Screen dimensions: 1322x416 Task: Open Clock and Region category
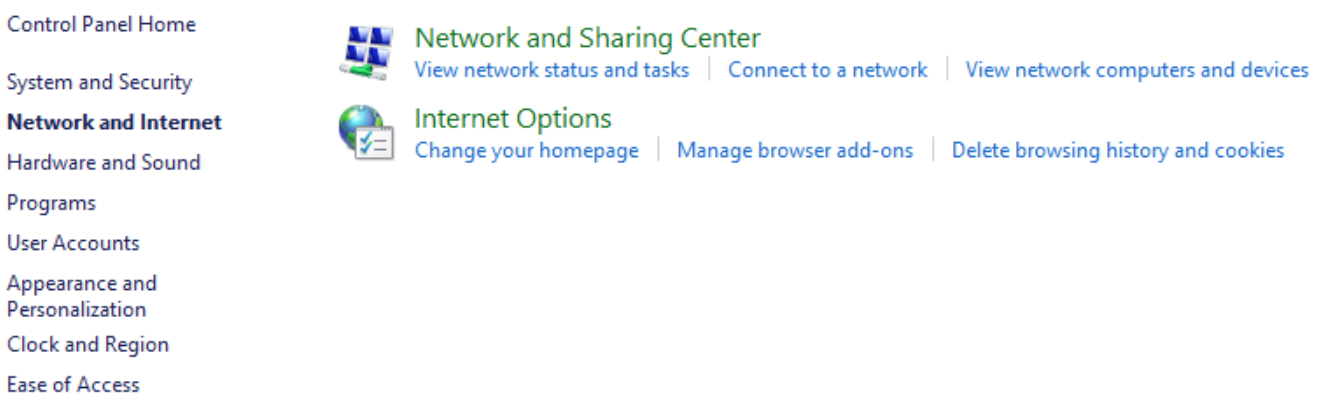[x=87, y=344]
